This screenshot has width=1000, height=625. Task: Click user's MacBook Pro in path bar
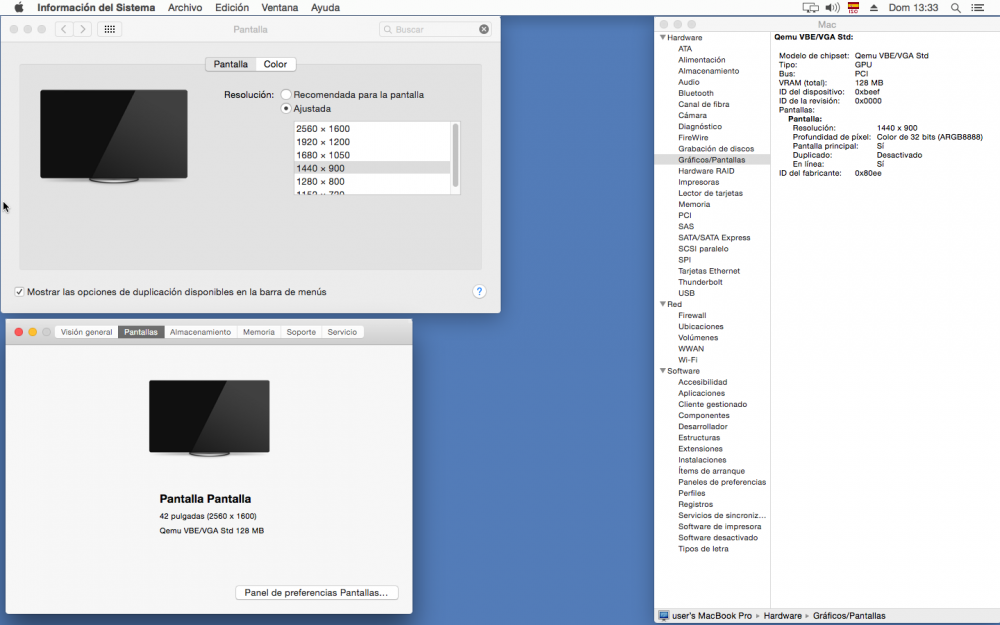[712, 616]
